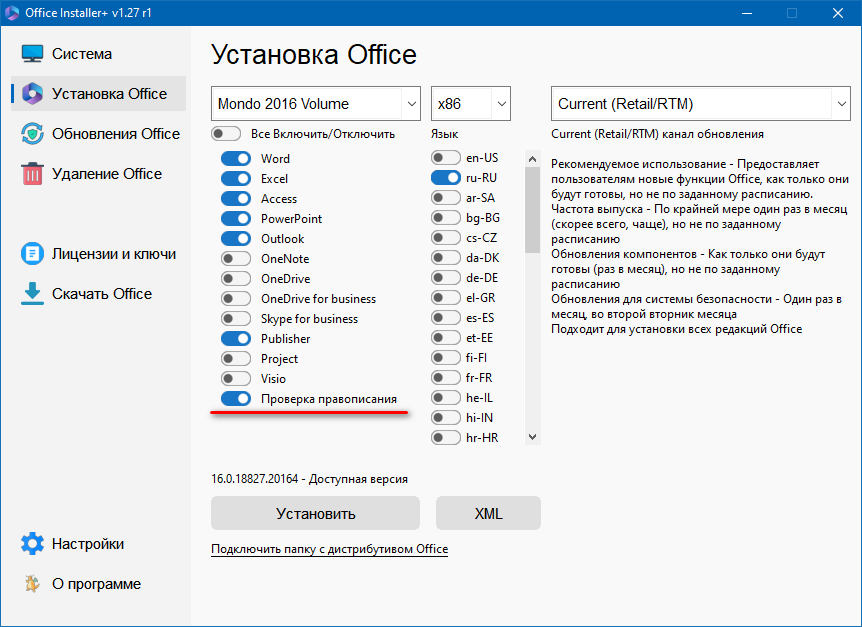Click the Установка Office logo icon

[32, 94]
